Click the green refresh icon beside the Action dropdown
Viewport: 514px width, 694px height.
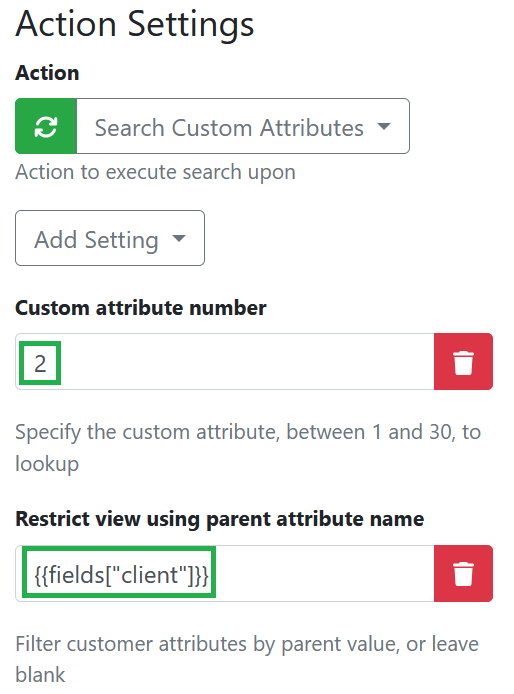click(x=46, y=126)
